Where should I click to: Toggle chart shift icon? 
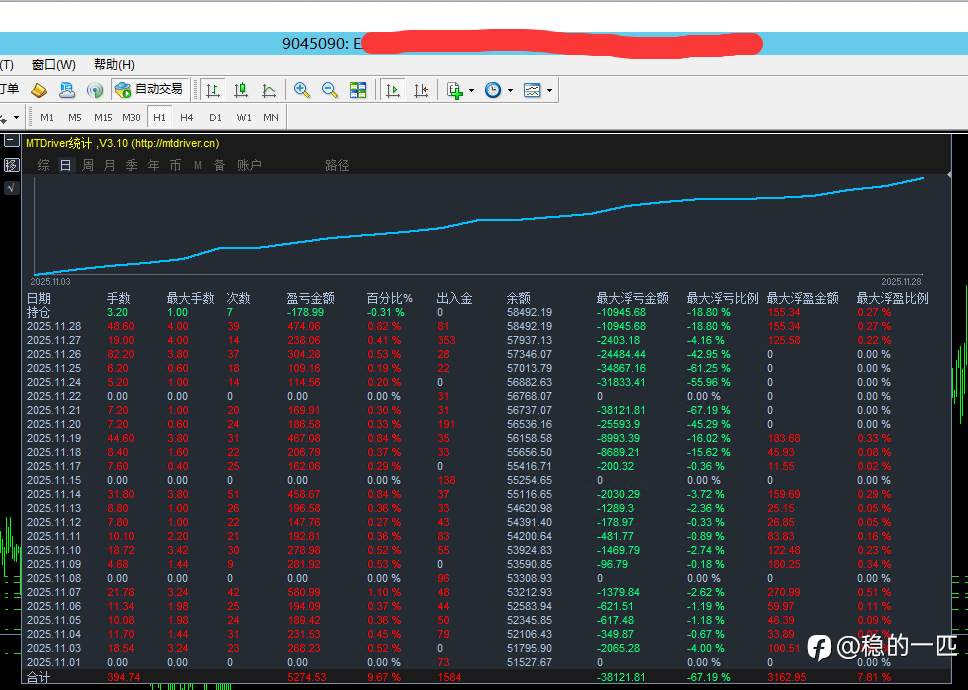click(421, 90)
